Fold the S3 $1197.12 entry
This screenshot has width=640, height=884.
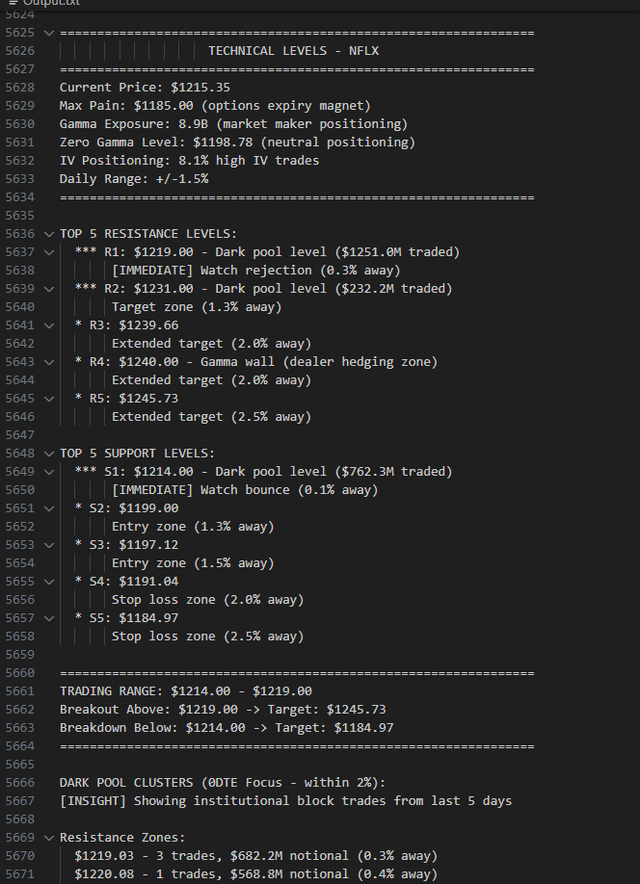pyautogui.click(x=49, y=544)
